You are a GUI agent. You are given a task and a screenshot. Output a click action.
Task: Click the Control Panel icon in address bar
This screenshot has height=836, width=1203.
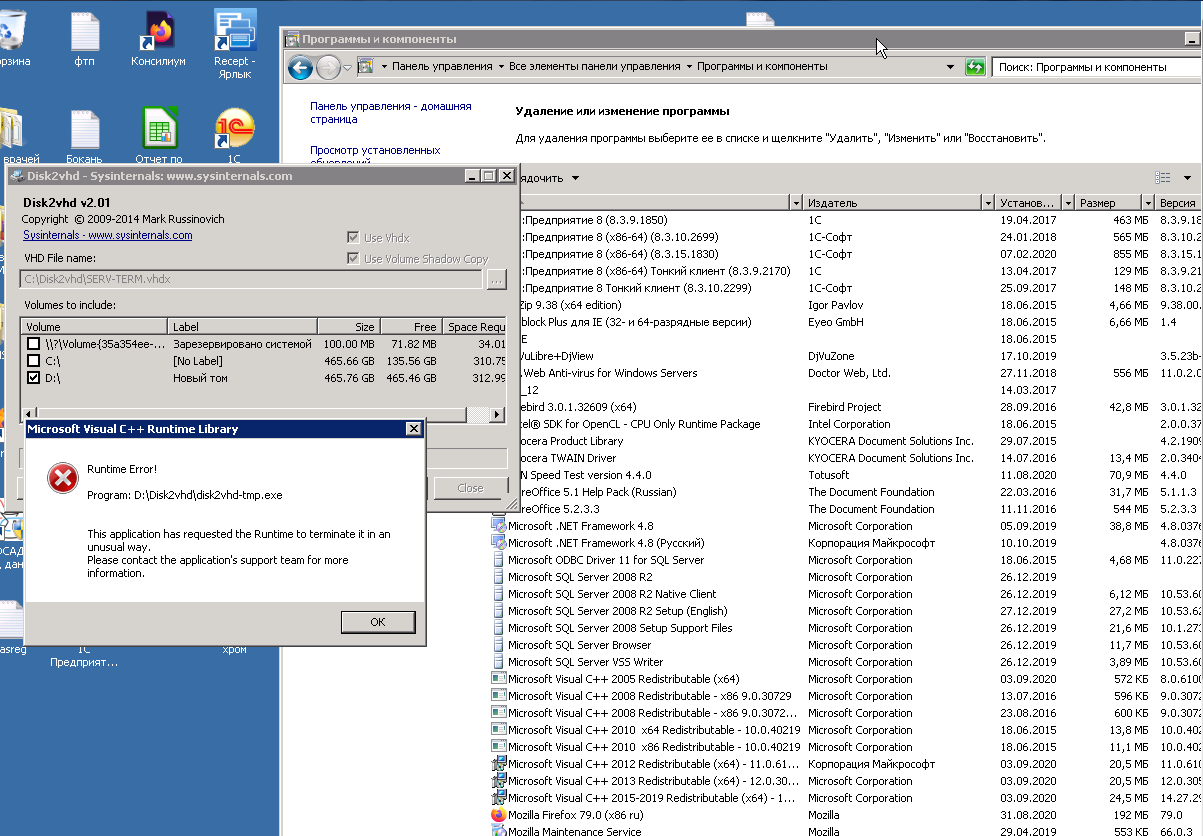click(x=365, y=66)
